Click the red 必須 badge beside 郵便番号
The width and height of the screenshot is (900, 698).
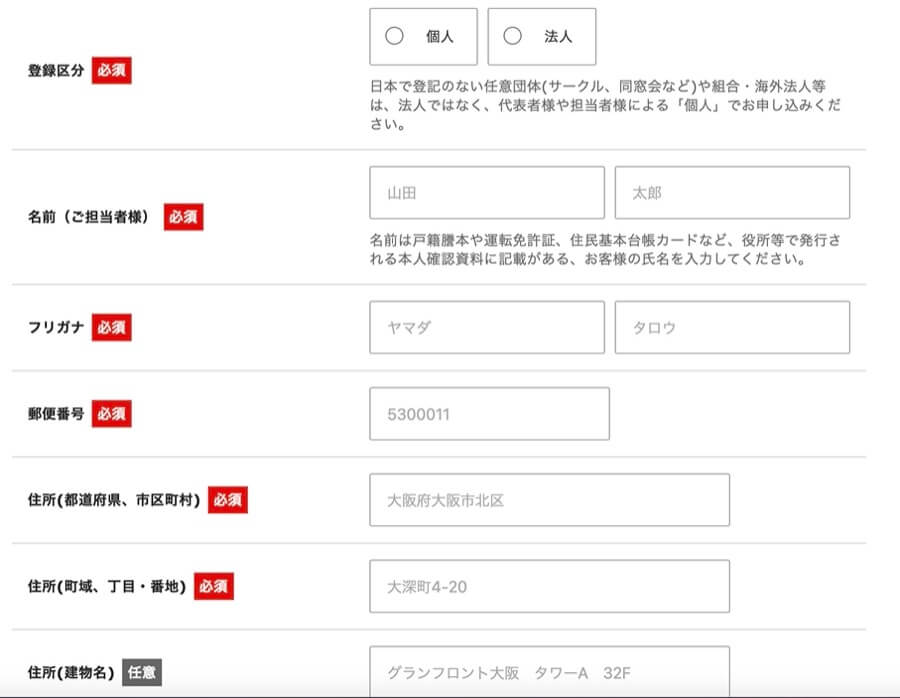(112, 414)
